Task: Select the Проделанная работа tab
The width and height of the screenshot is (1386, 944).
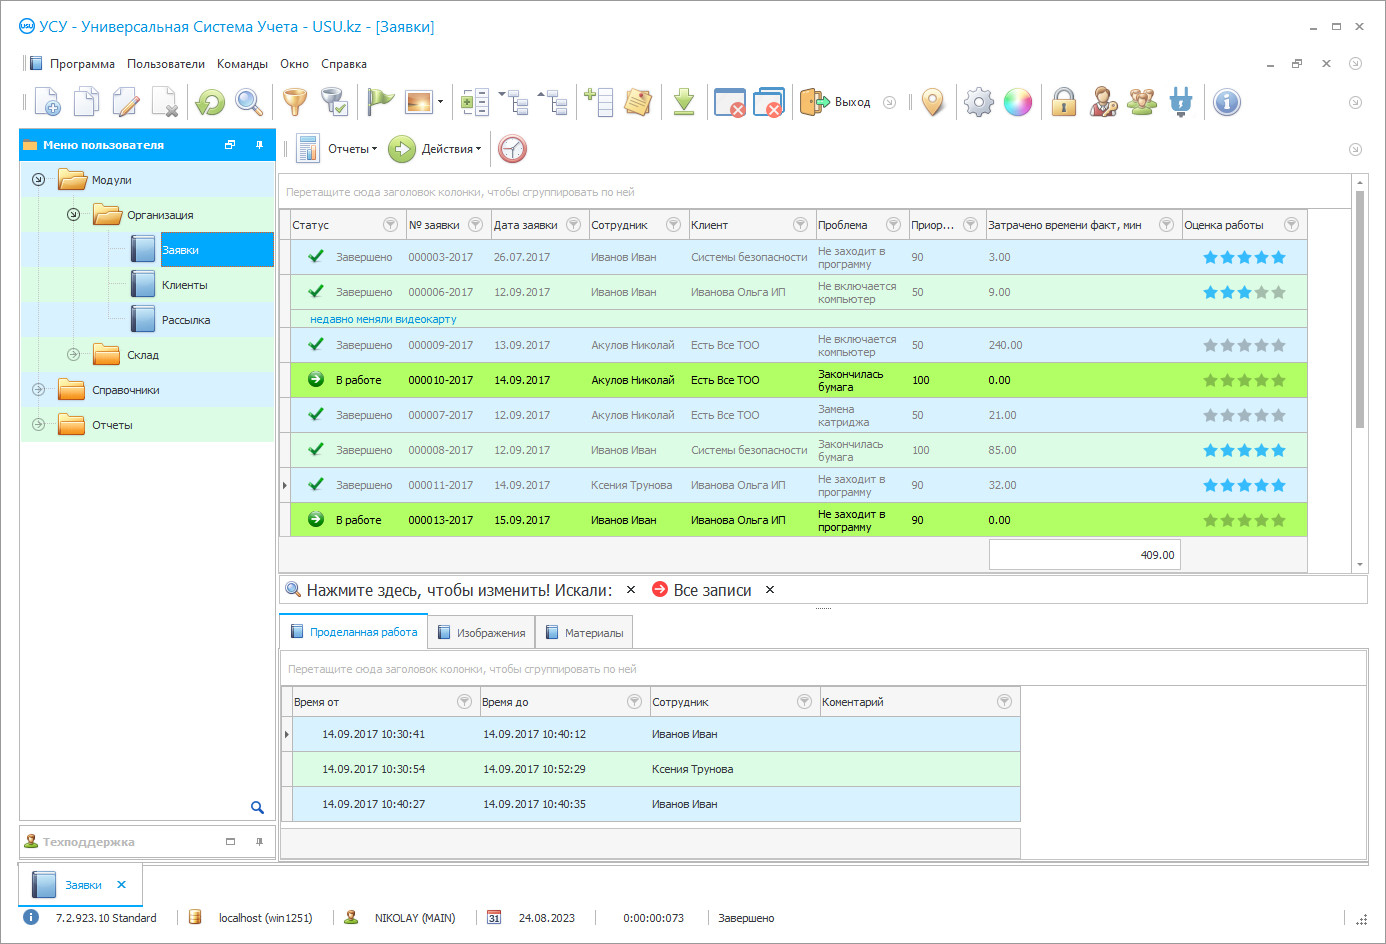Action: tap(353, 632)
